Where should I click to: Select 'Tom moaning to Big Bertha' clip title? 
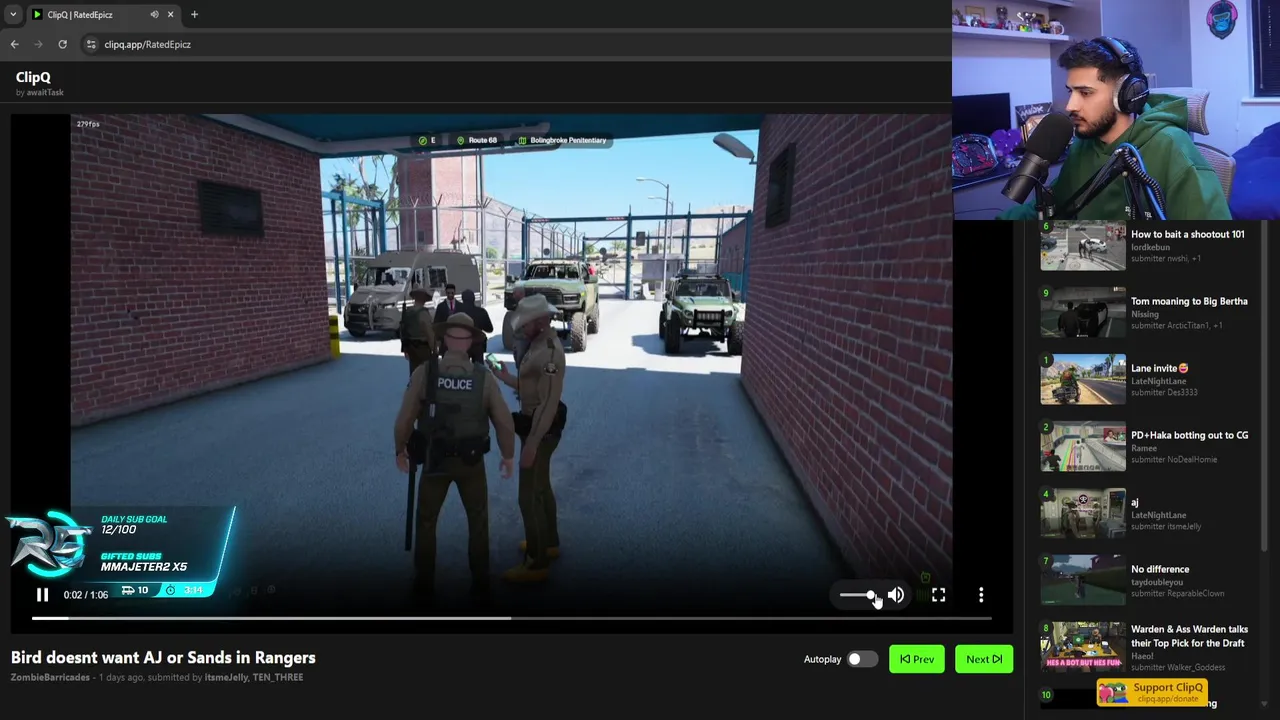pyautogui.click(x=1189, y=301)
